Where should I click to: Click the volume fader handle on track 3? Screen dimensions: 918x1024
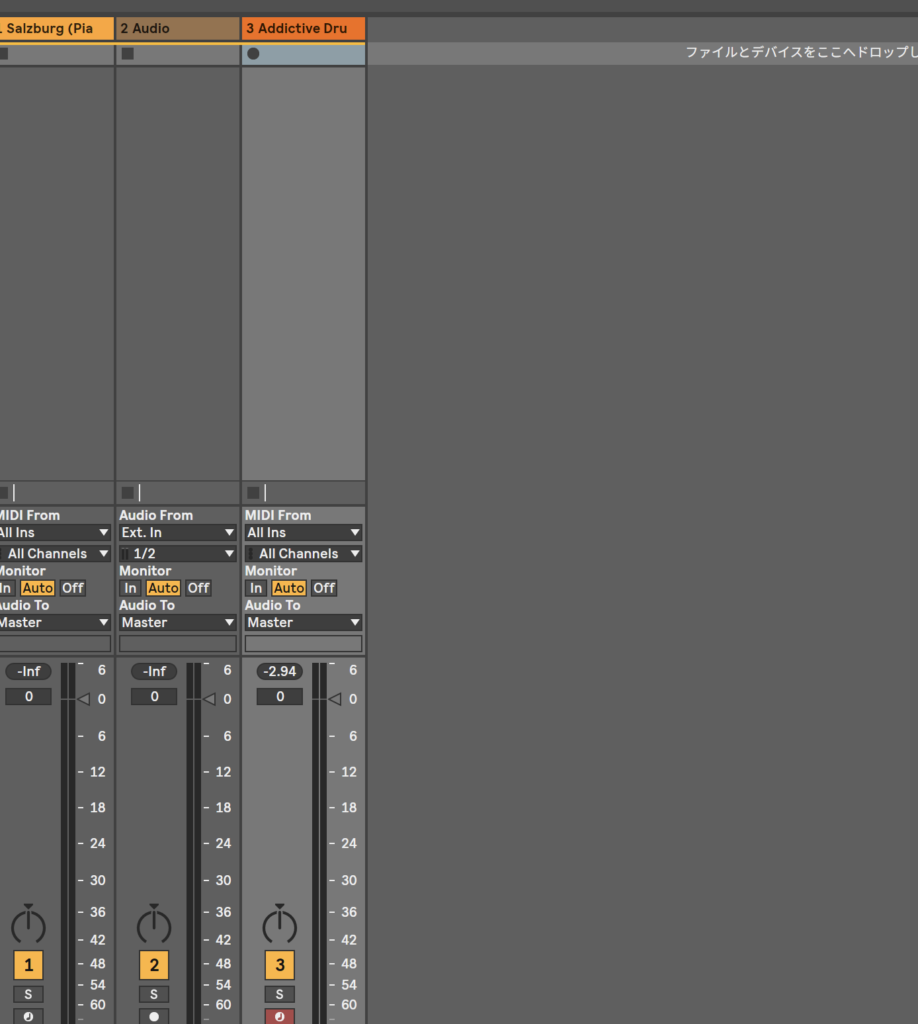tap(335, 699)
